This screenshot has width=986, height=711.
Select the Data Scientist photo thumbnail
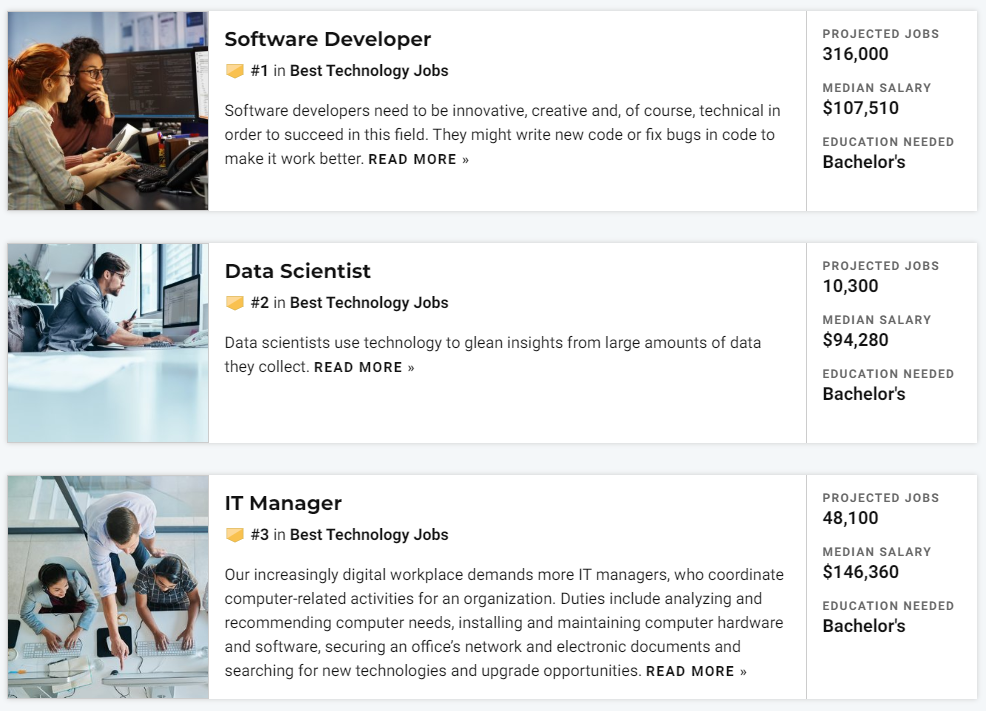point(108,343)
